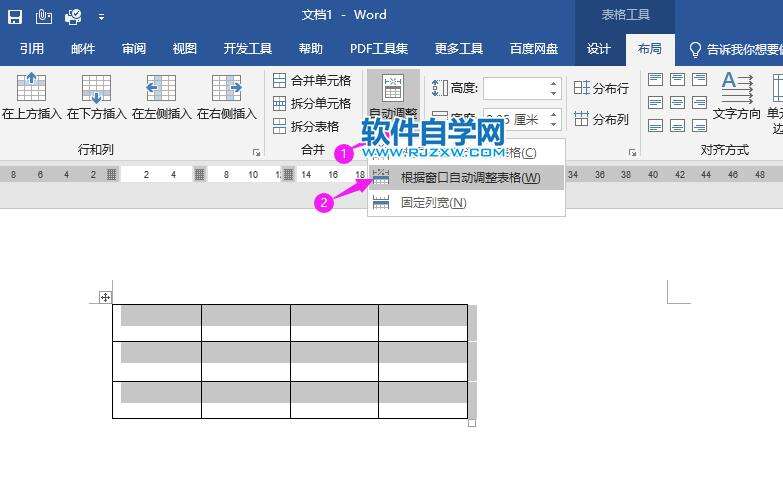
Task: Select align bottom right icon
Action: coord(699,125)
